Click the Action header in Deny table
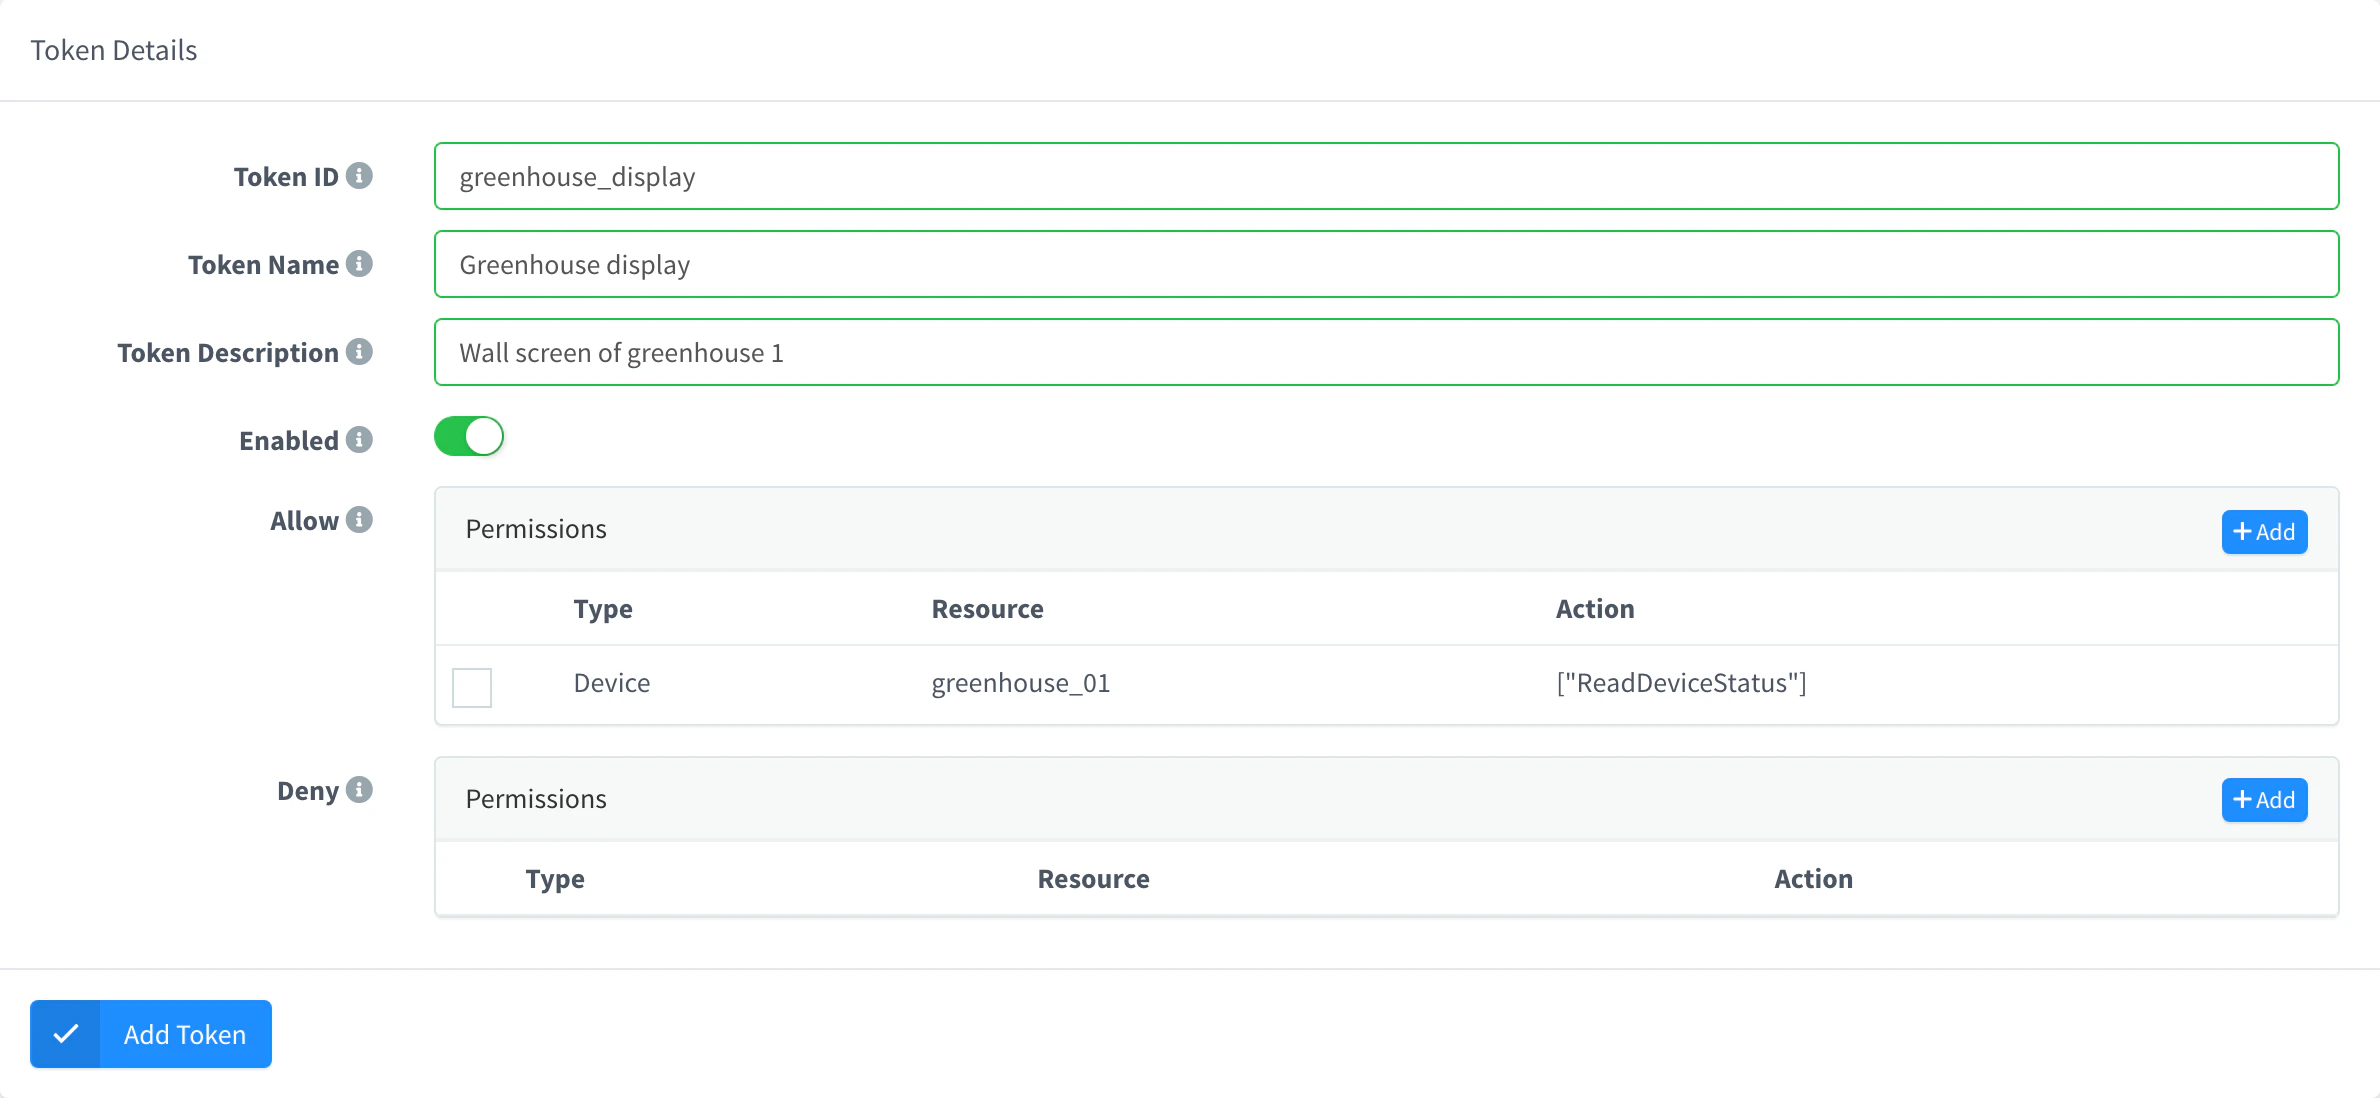 click(1813, 879)
